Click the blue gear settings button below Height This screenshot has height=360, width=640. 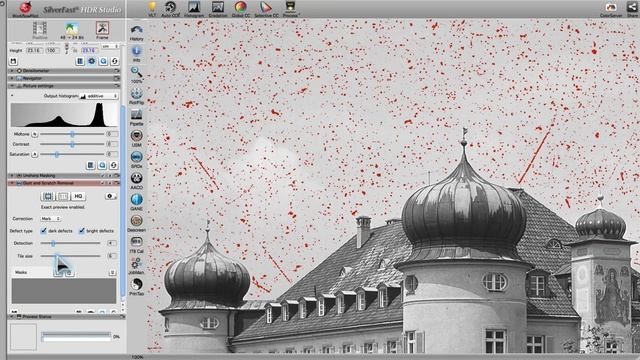pos(91,61)
